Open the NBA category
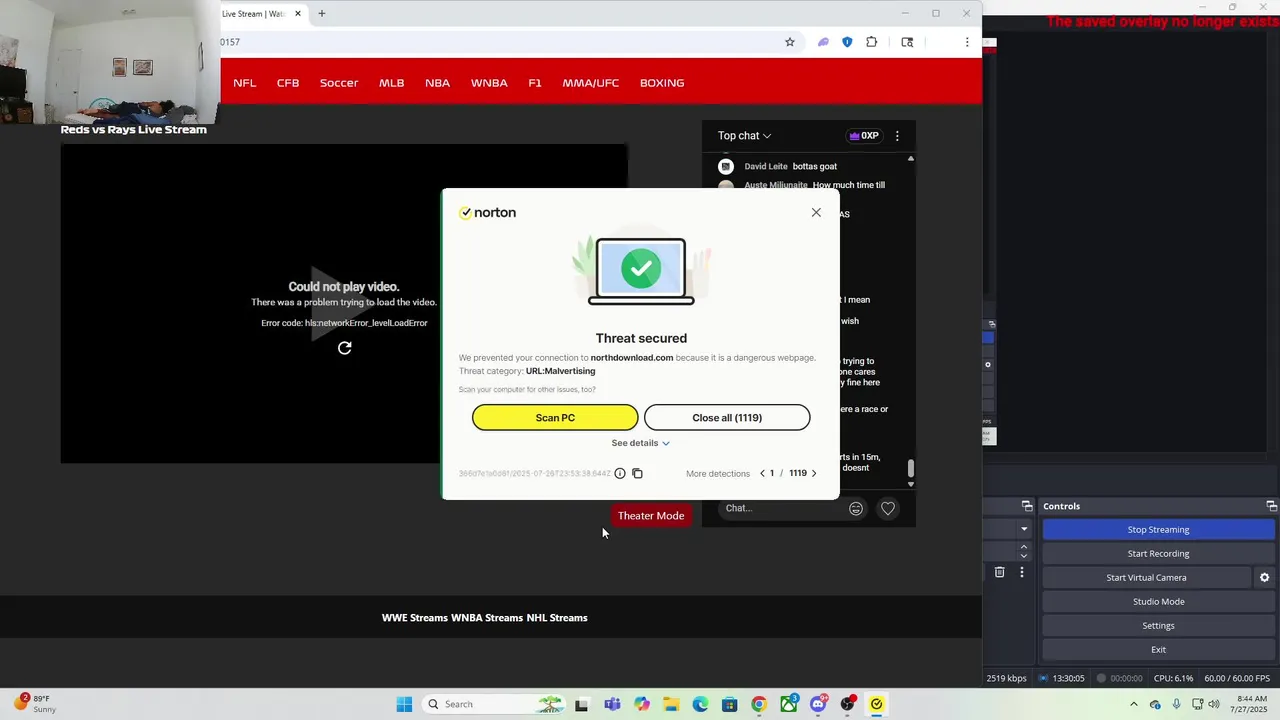1280x720 pixels. (x=437, y=83)
